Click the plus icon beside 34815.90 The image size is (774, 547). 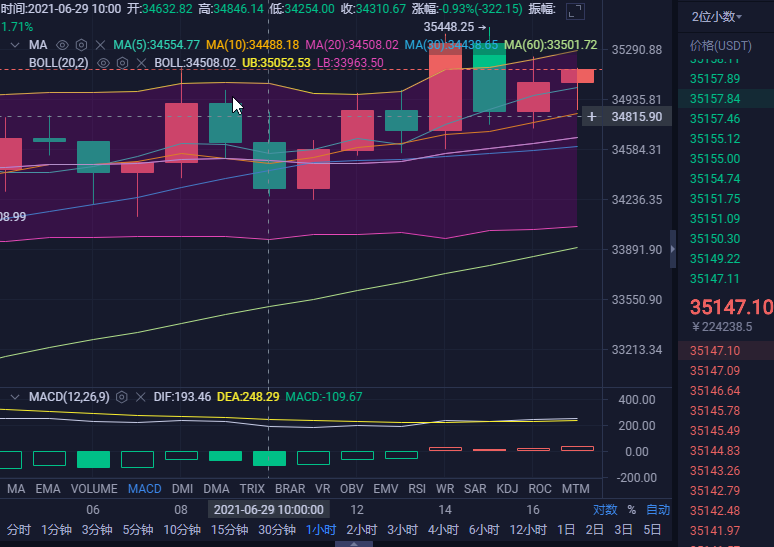tap(591, 117)
